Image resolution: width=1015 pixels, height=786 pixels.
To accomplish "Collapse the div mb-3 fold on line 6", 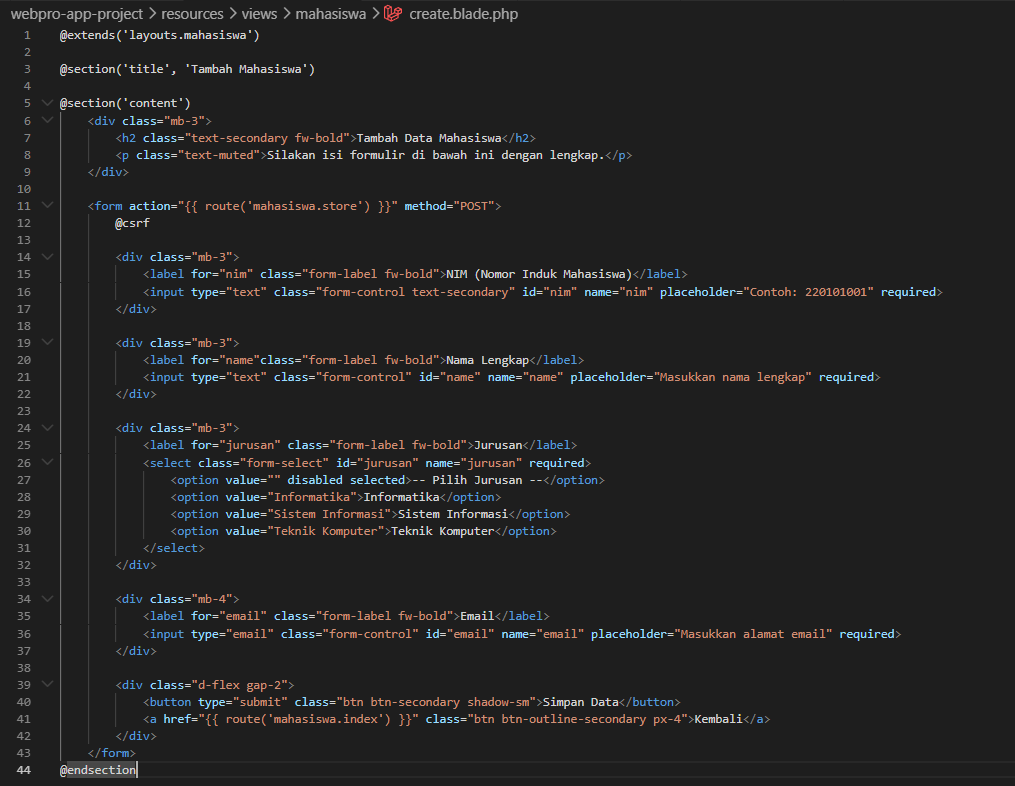I will coord(47,120).
